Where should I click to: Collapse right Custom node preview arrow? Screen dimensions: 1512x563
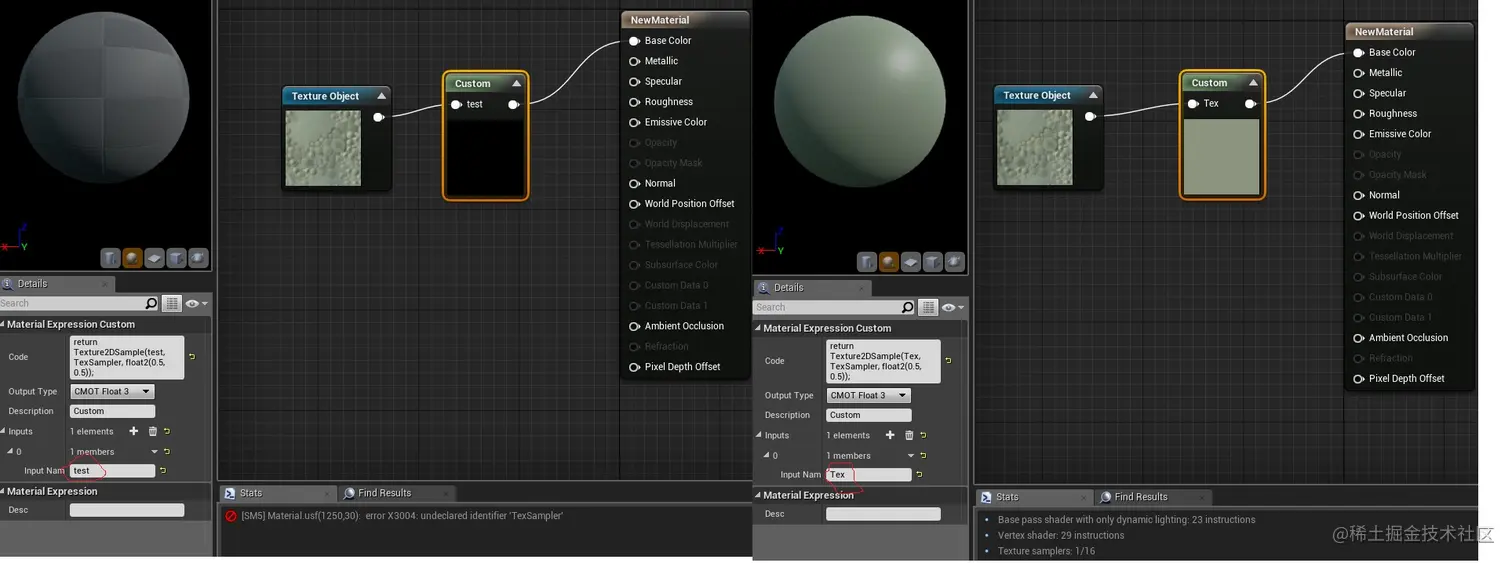pyautogui.click(x=1253, y=82)
